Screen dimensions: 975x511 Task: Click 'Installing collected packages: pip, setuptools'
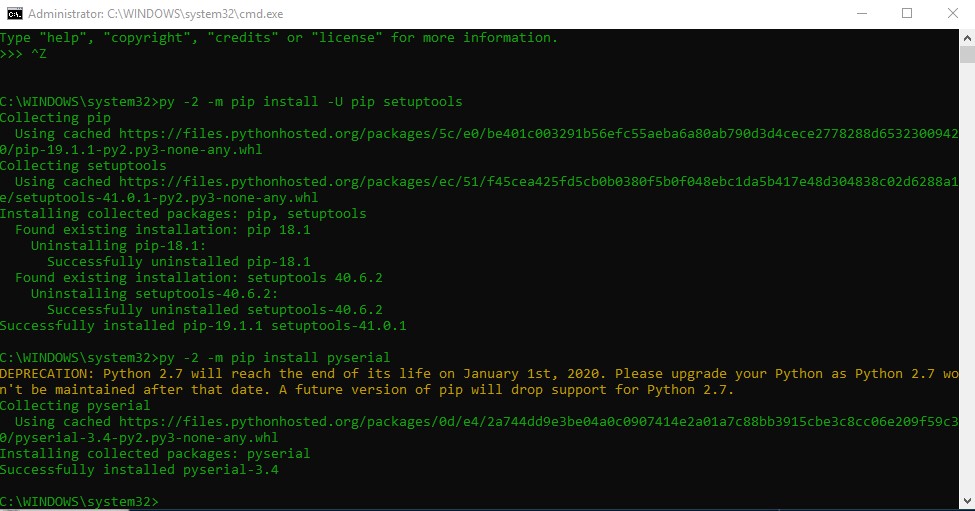pyautogui.click(x=183, y=214)
